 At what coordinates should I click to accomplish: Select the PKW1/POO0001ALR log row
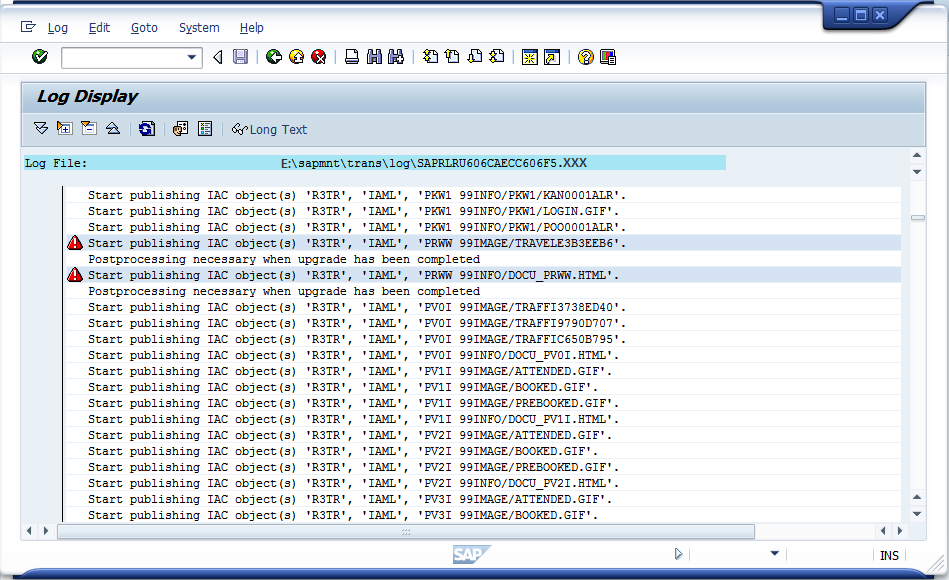pyautogui.click(x=482, y=227)
